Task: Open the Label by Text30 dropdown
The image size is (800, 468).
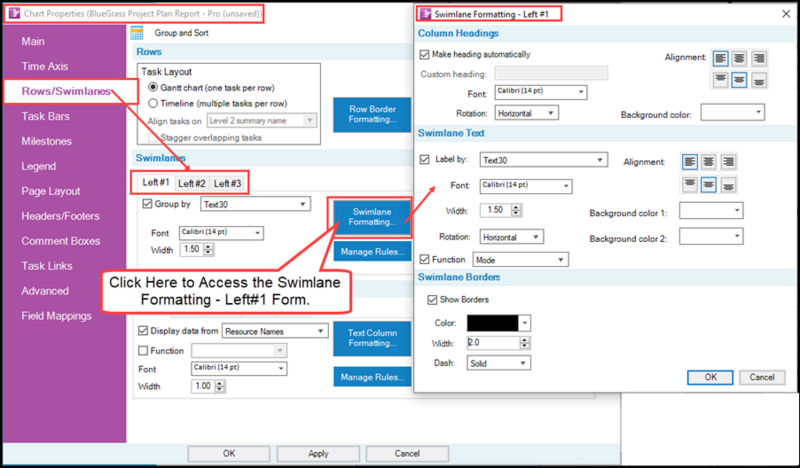Action: tap(543, 160)
